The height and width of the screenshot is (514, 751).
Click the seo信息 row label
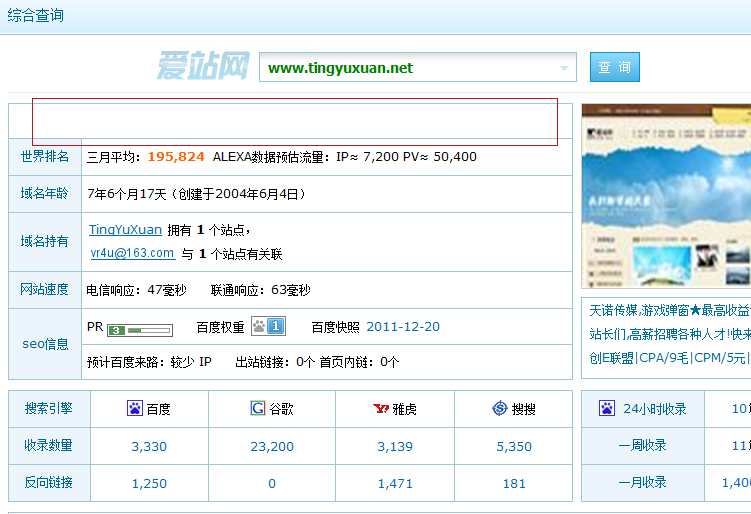(x=45, y=343)
